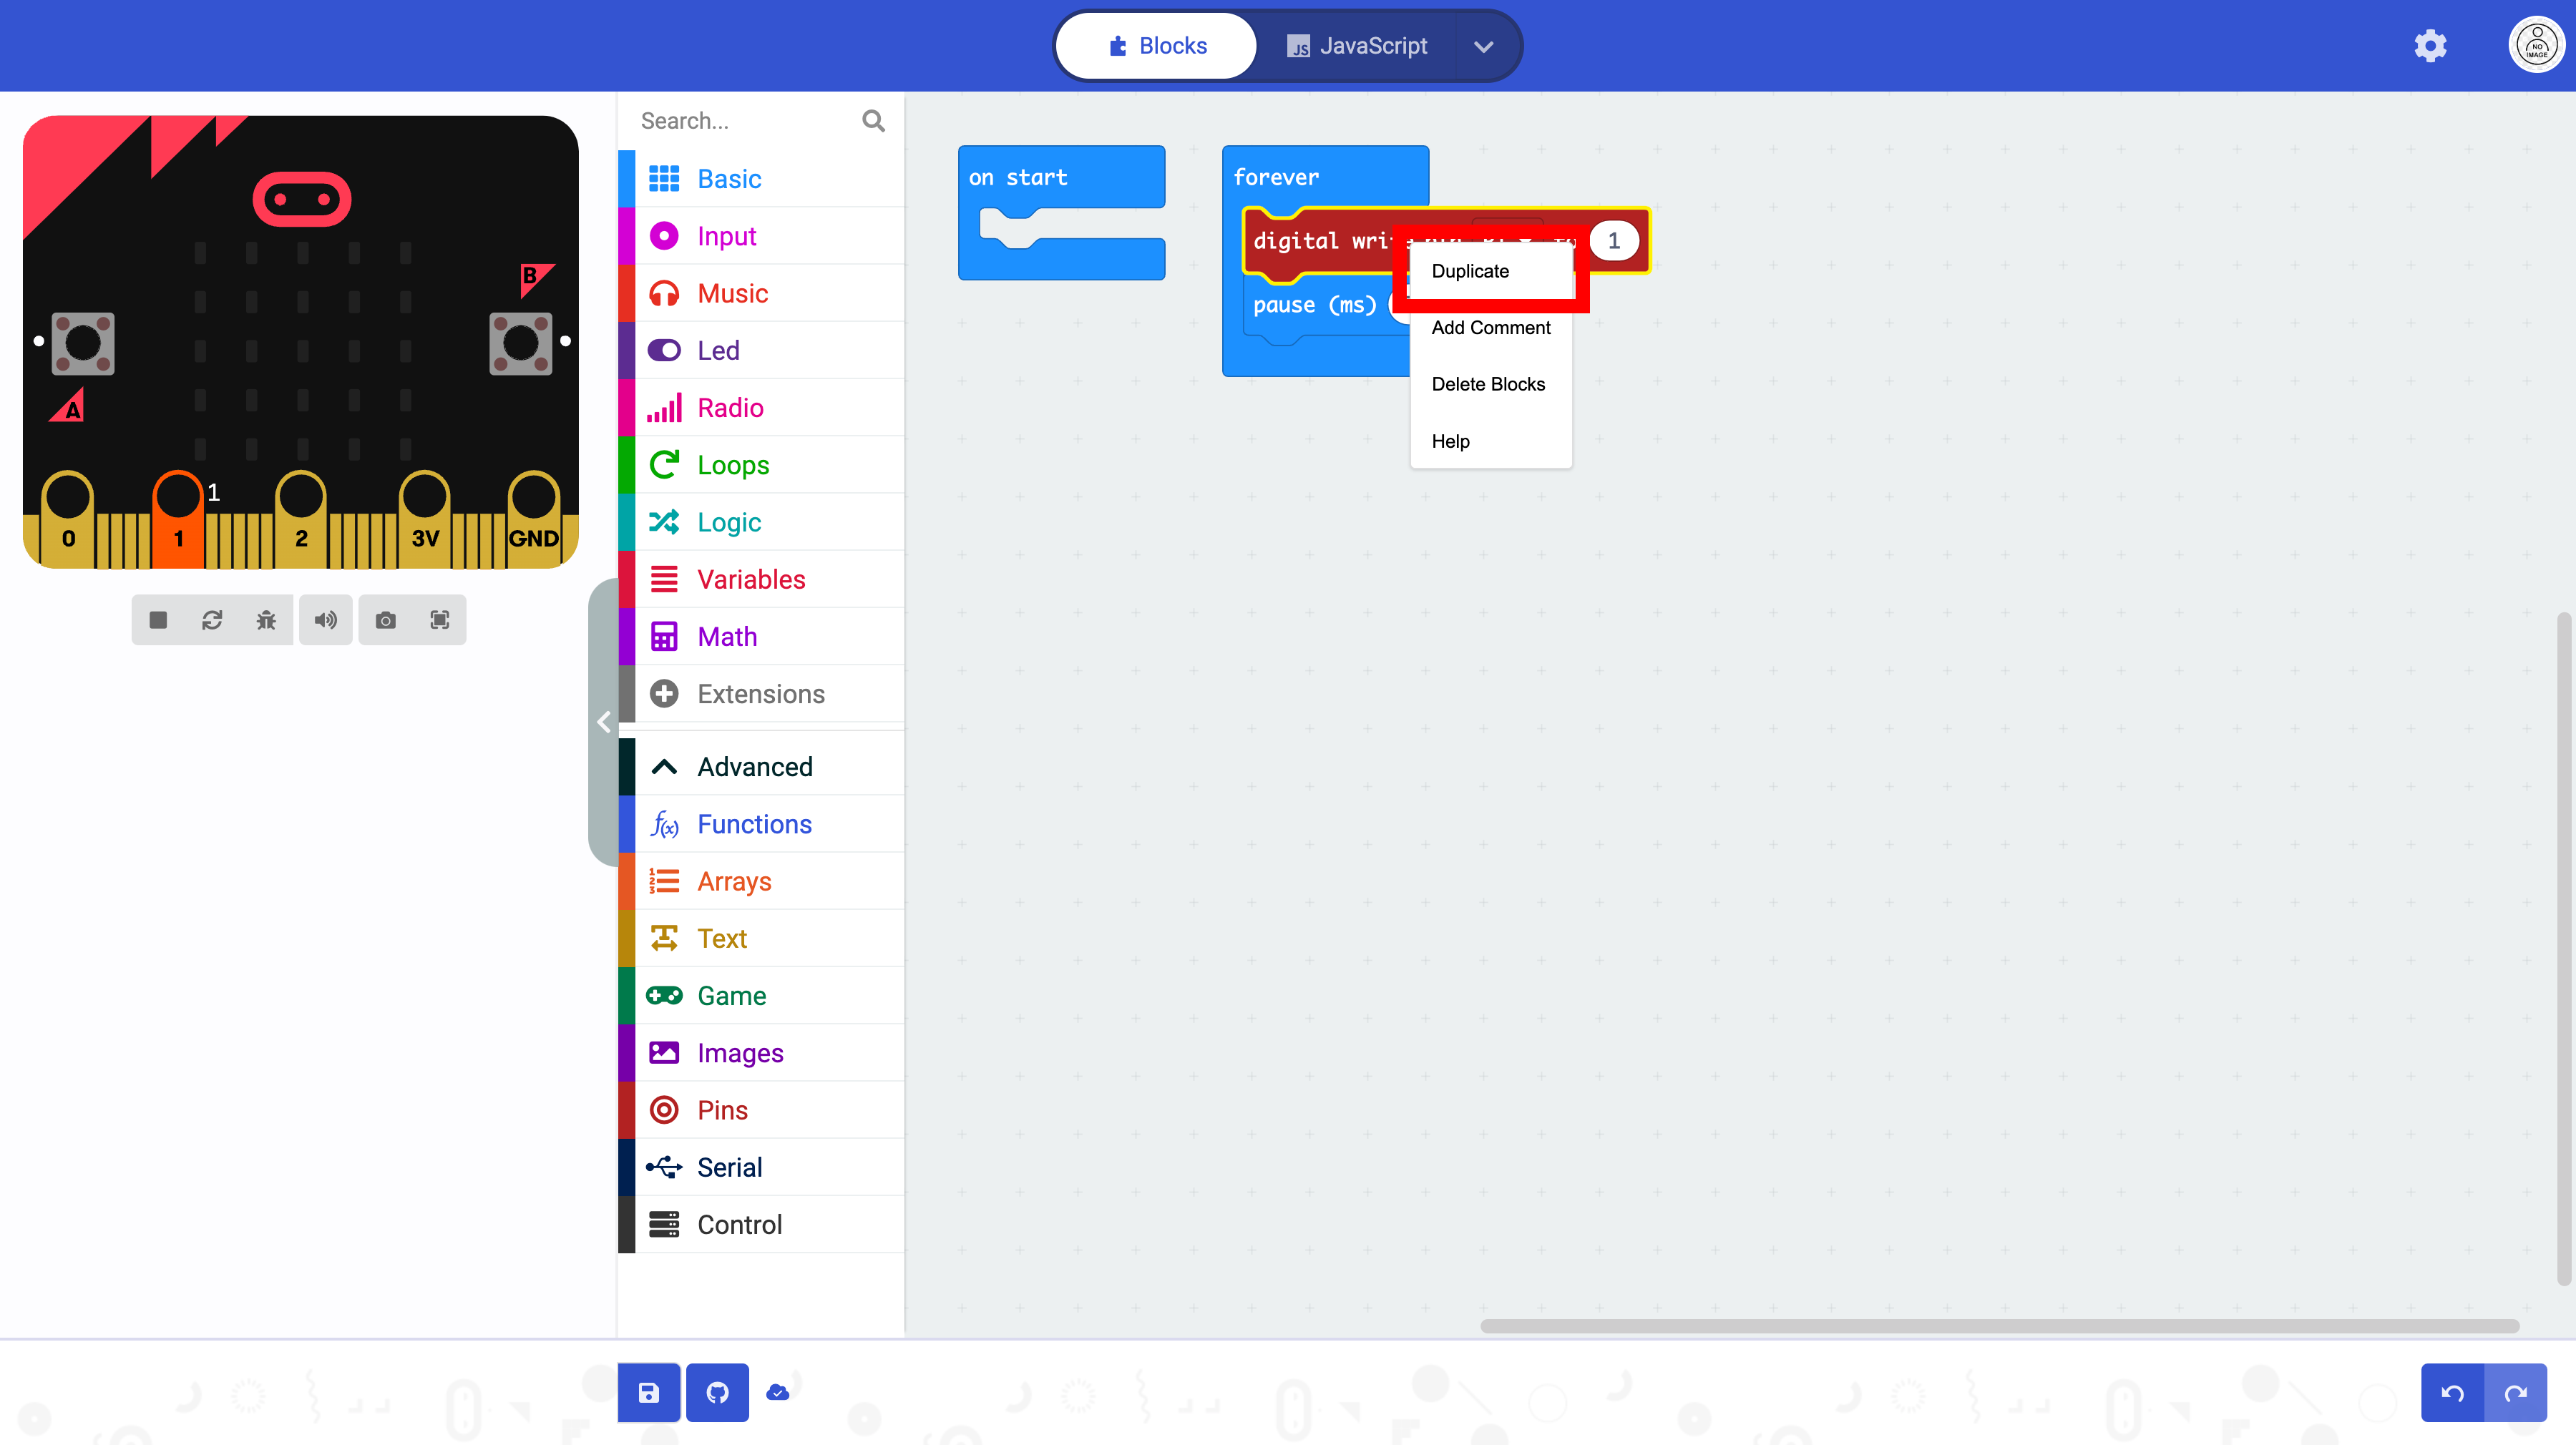Collapse the simulator side panel
The image size is (2576, 1445).
(x=603, y=722)
